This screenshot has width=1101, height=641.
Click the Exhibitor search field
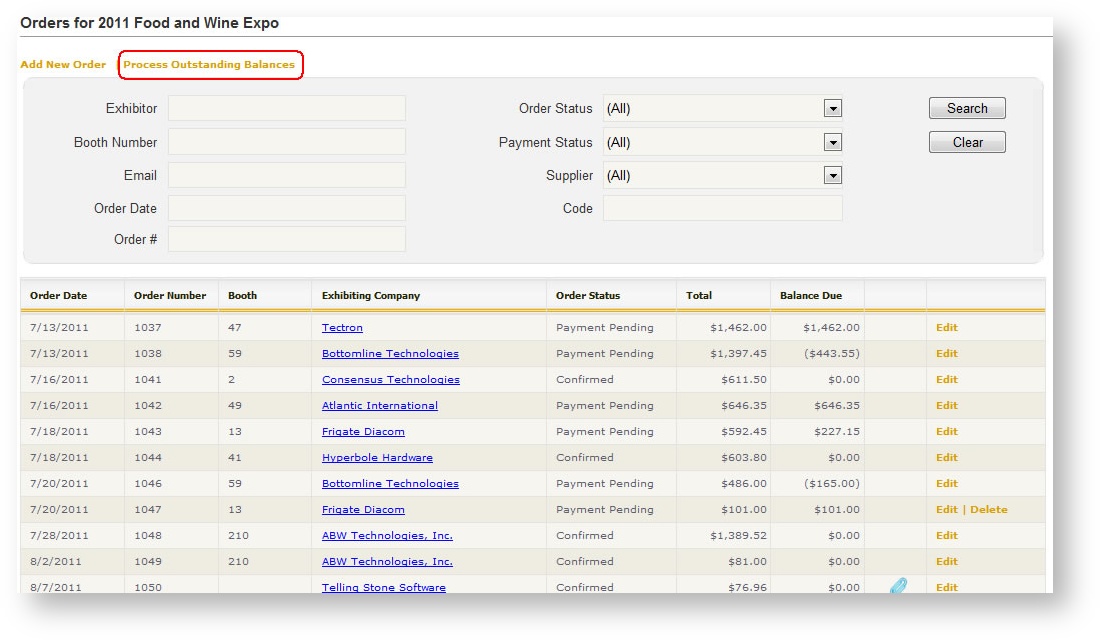pos(287,107)
